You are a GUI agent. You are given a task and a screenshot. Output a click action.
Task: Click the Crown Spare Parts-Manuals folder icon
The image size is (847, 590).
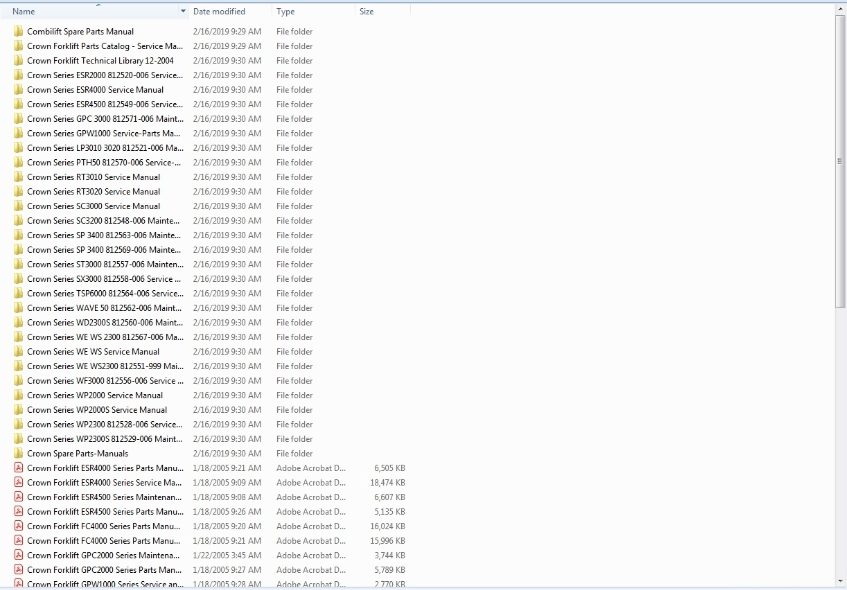[x=18, y=454]
